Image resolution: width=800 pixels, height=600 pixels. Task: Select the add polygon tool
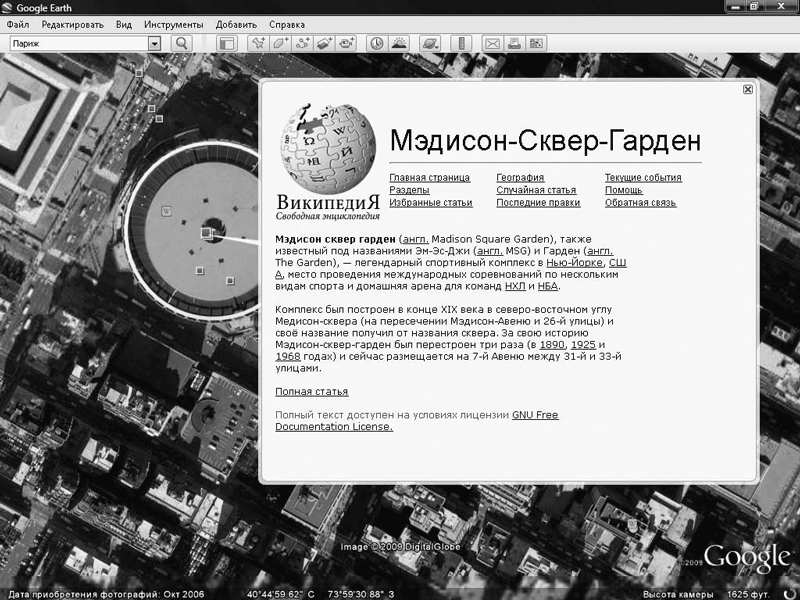tap(280, 43)
